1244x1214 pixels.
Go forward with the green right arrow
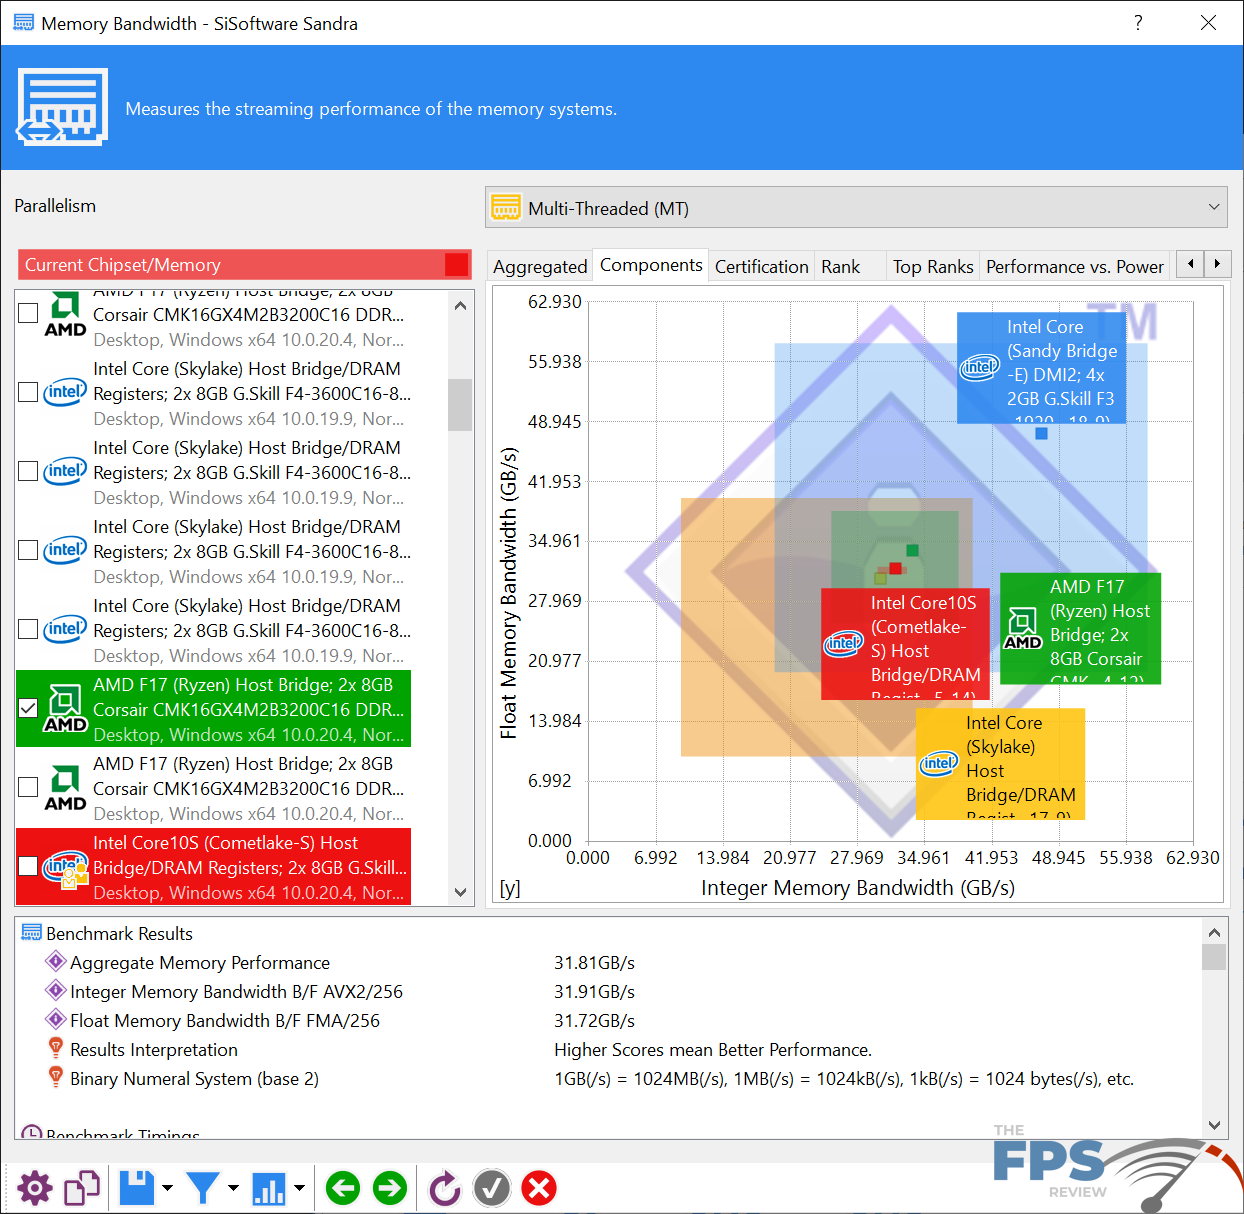click(390, 1188)
